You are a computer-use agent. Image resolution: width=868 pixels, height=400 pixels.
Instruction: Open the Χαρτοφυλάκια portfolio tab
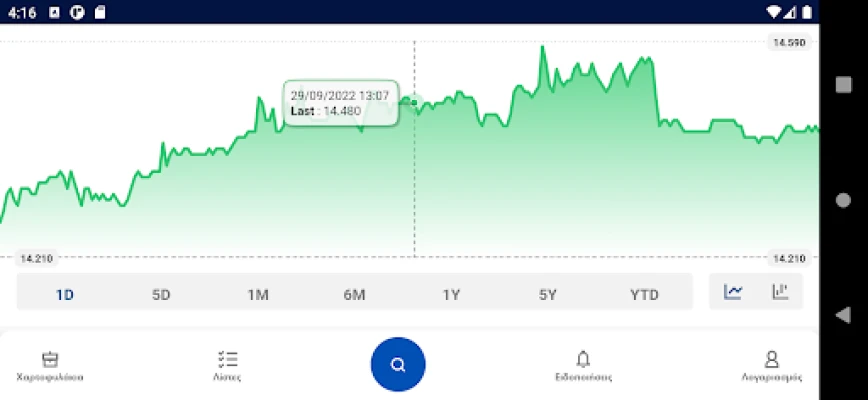tap(50, 366)
